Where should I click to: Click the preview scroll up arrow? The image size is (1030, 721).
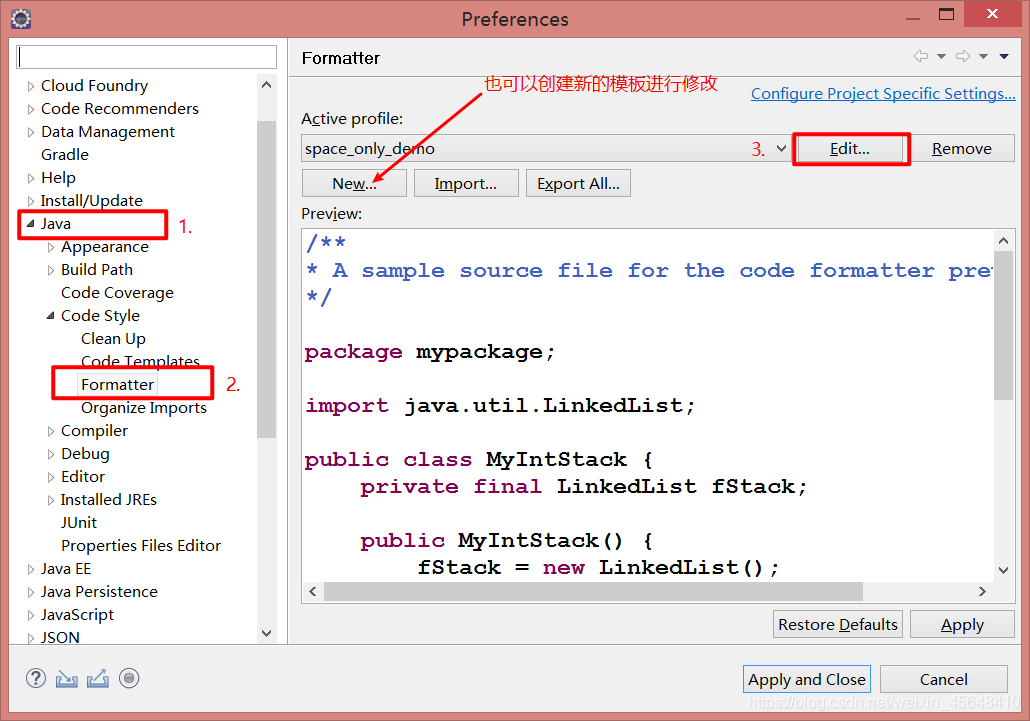1003,240
